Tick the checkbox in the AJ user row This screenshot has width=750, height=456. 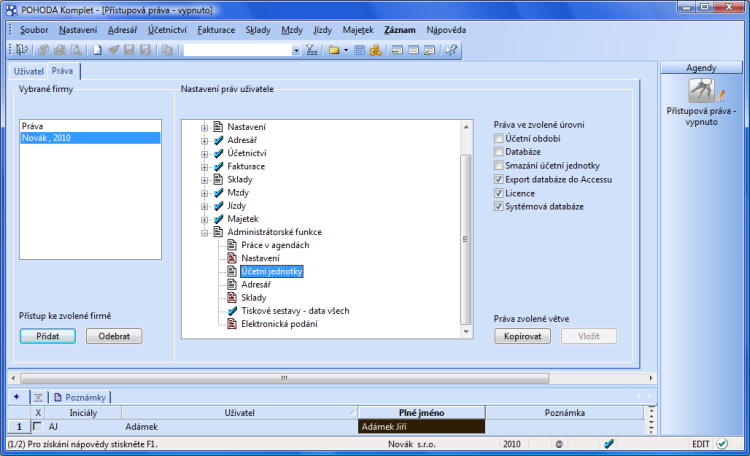(37, 426)
